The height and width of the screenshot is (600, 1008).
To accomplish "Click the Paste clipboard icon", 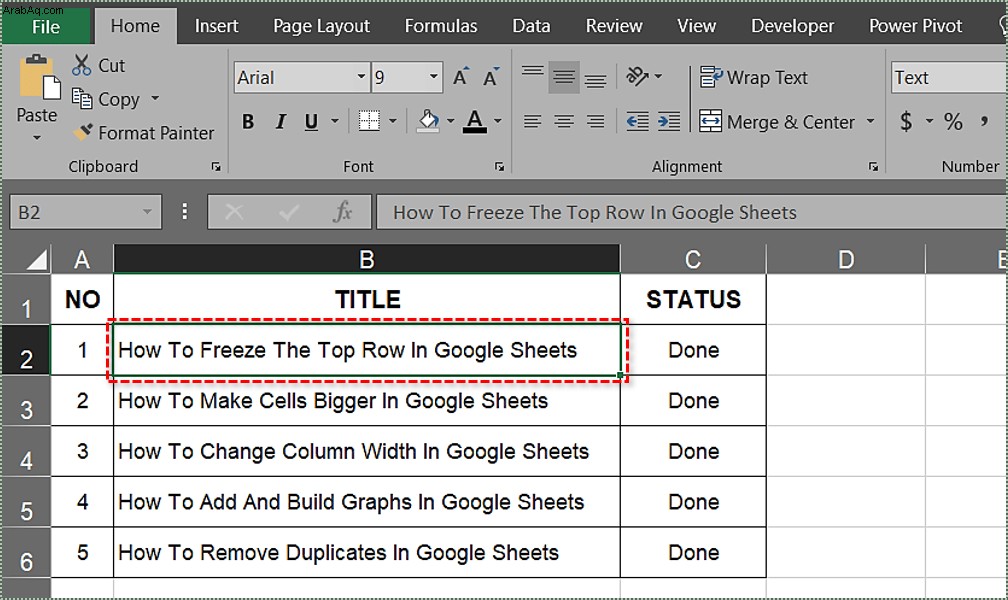I will point(38,78).
